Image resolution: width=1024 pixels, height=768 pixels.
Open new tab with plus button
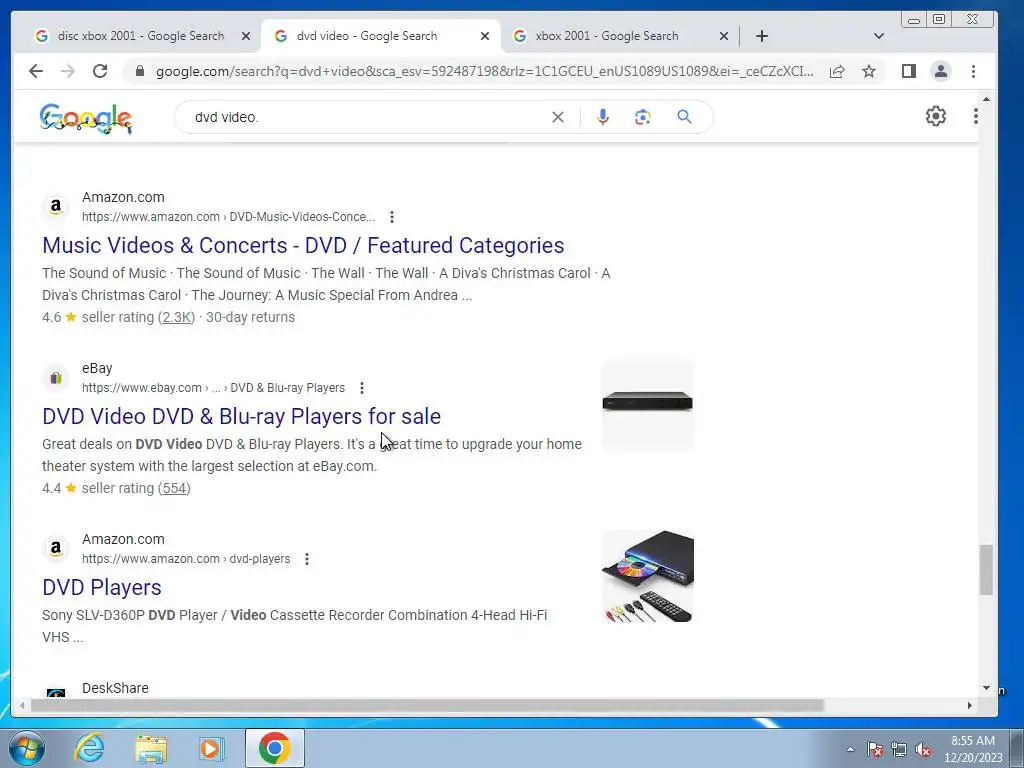pos(761,36)
